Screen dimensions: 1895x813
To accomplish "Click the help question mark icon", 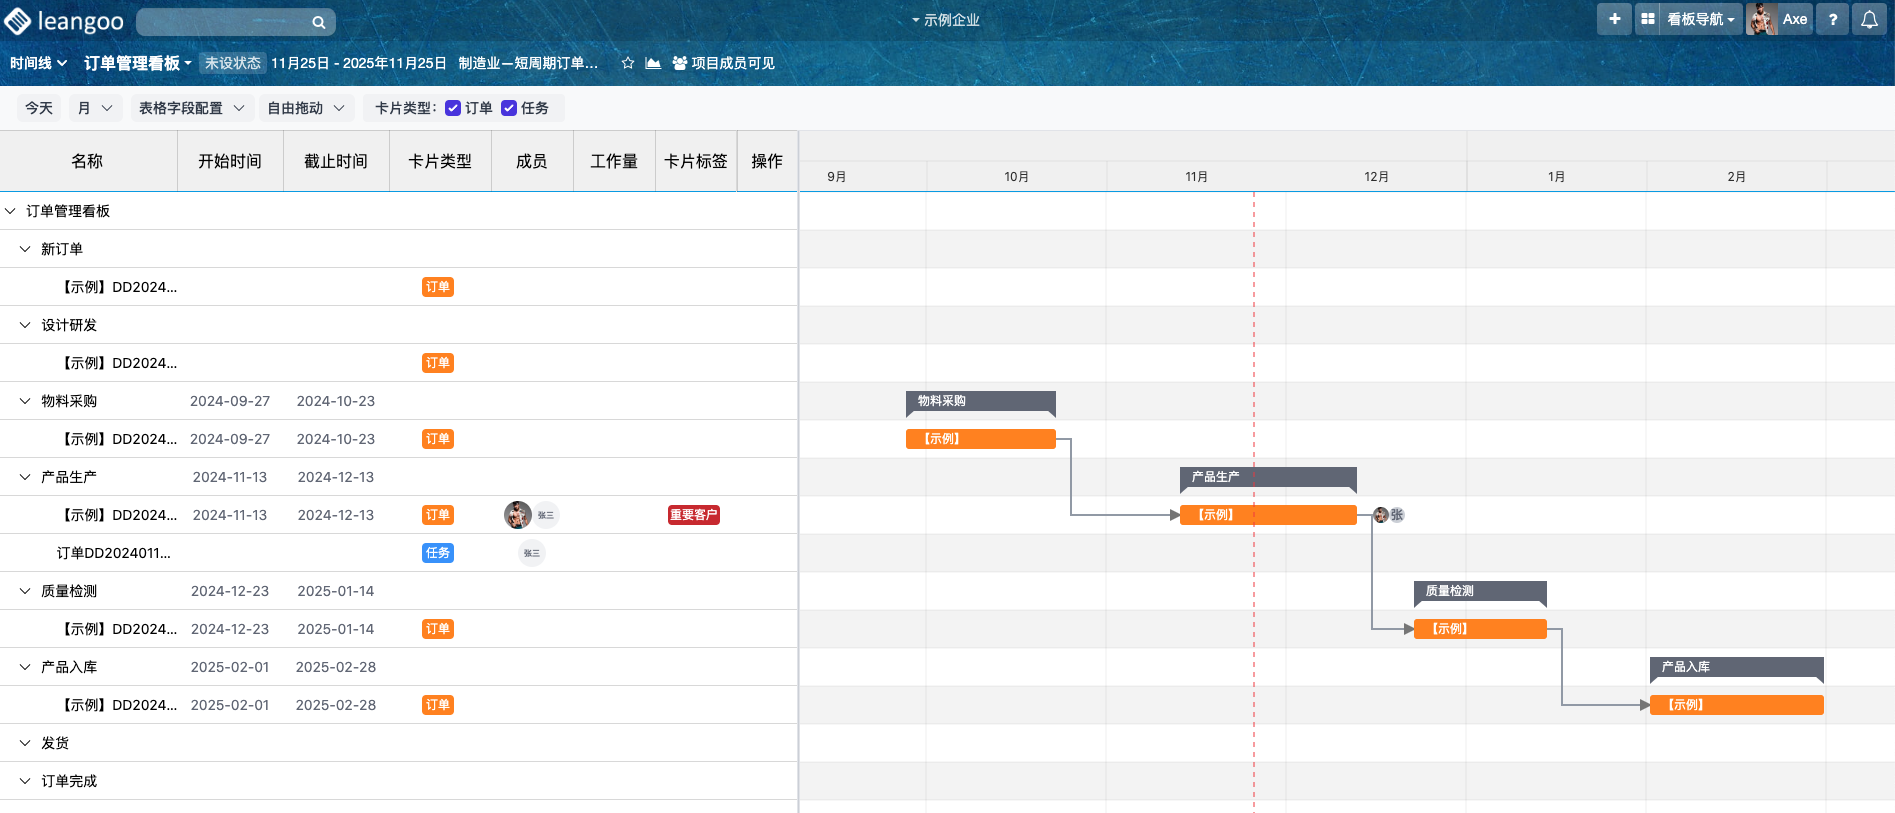I will (x=1832, y=19).
